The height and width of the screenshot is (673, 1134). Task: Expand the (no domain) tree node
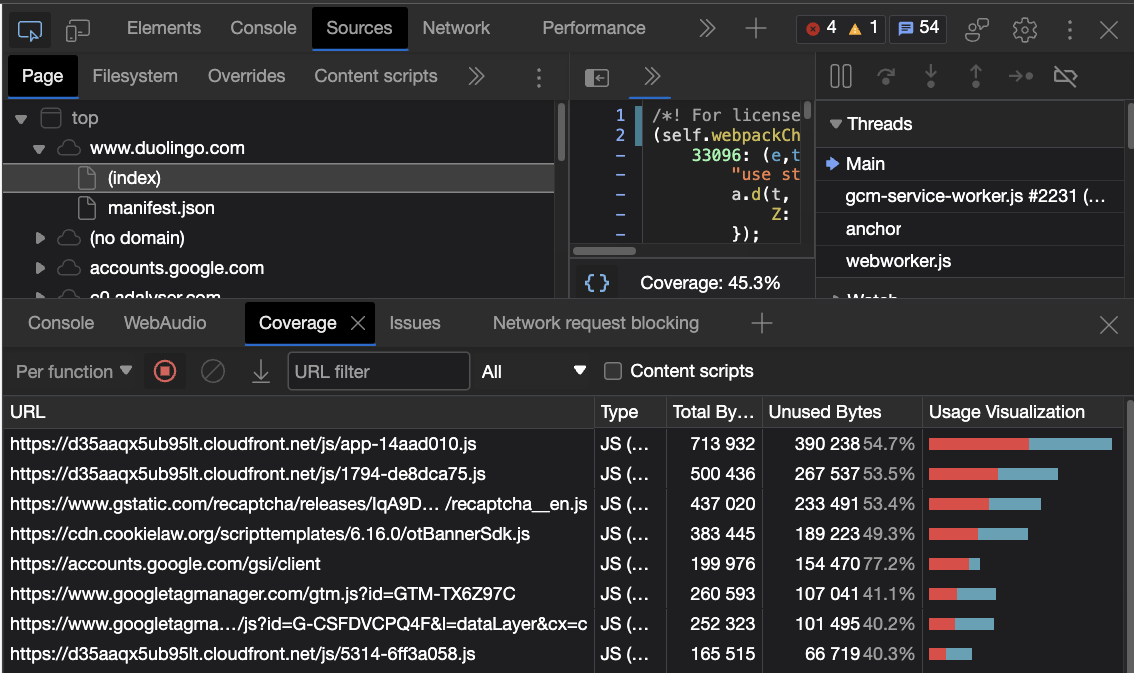pyautogui.click(x=40, y=238)
